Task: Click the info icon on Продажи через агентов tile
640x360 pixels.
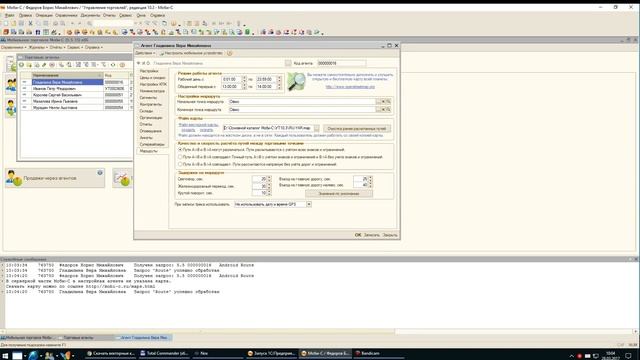Action: point(100,173)
